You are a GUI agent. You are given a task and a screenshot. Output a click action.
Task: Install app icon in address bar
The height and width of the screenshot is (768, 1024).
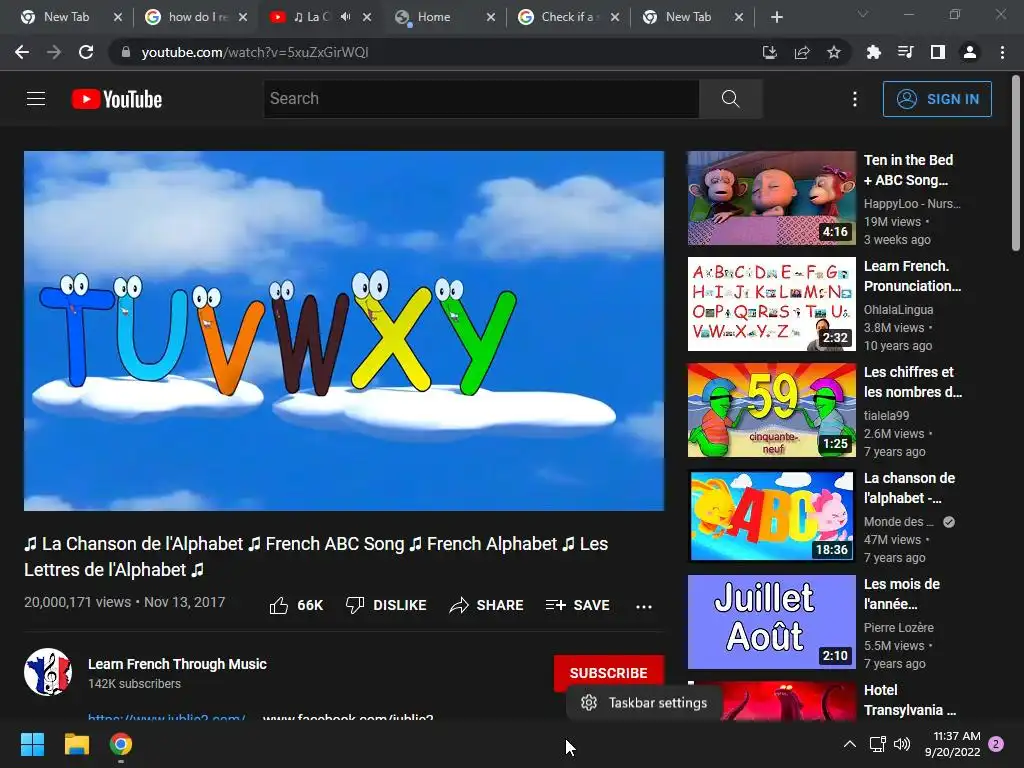(770, 52)
